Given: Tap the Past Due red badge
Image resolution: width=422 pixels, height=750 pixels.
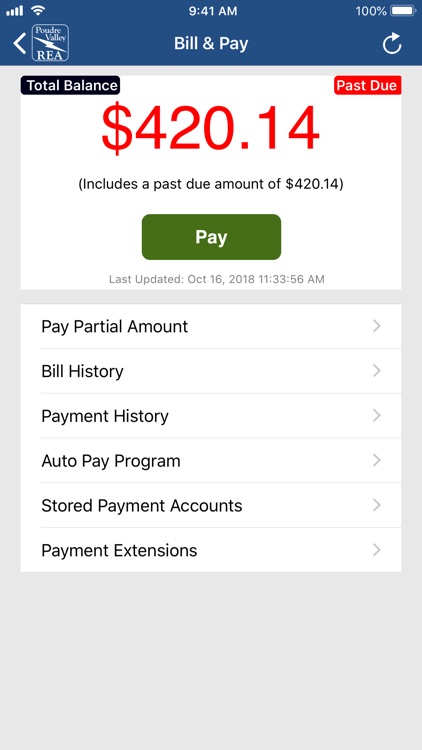Looking at the screenshot, I should click(367, 85).
